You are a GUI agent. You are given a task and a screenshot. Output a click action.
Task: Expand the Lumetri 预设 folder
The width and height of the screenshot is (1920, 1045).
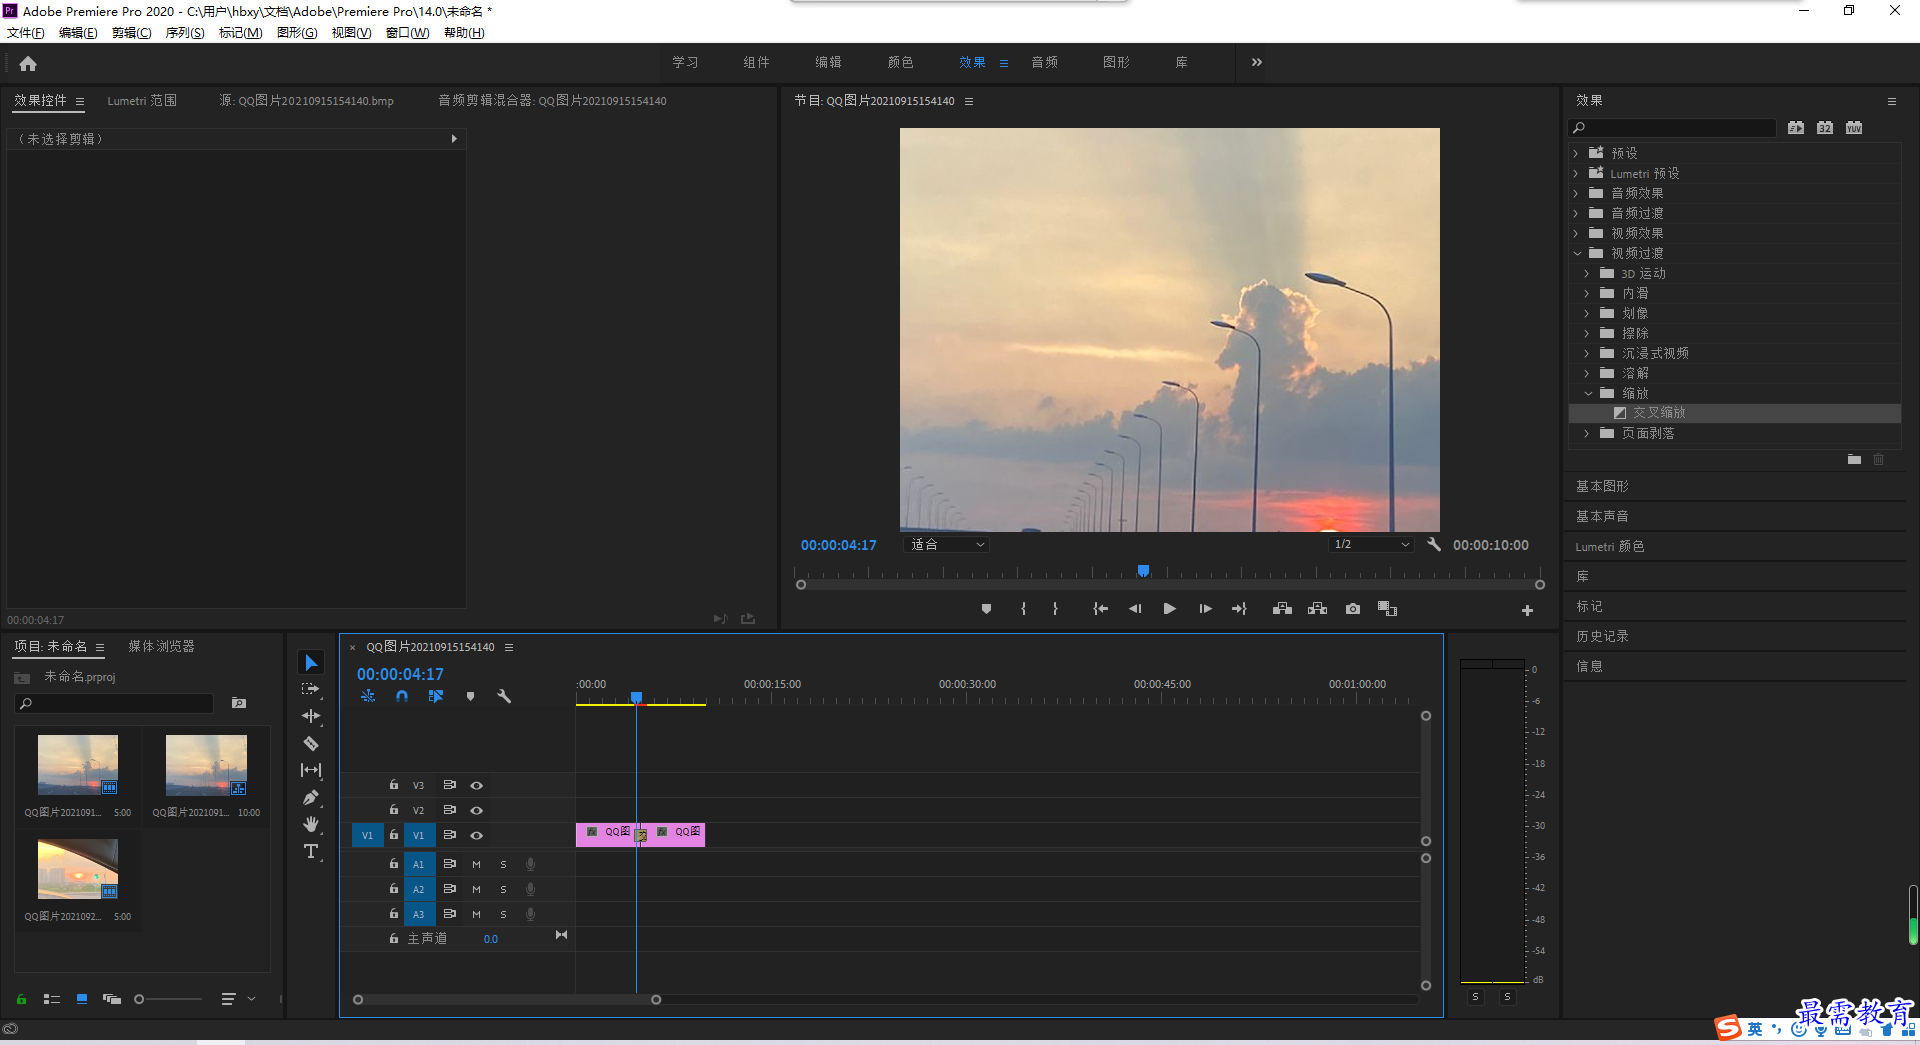(1576, 173)
